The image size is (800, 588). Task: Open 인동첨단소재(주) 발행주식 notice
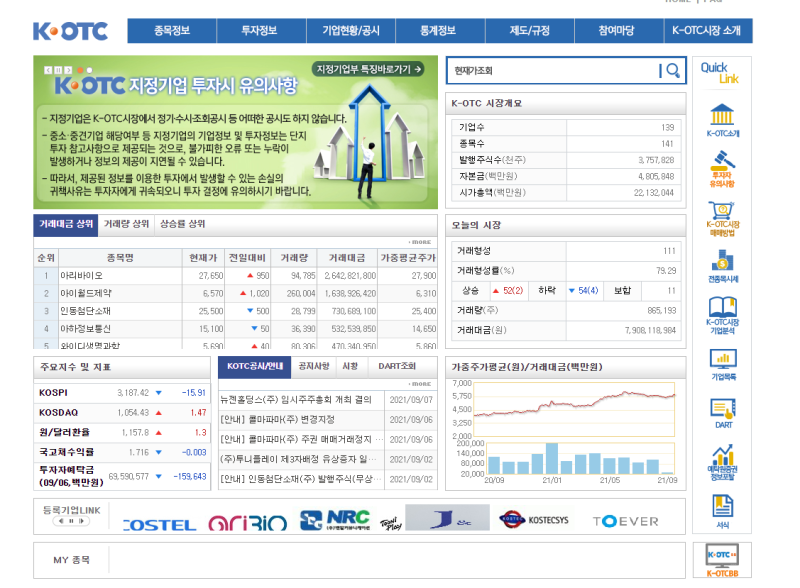coord(300,479)
